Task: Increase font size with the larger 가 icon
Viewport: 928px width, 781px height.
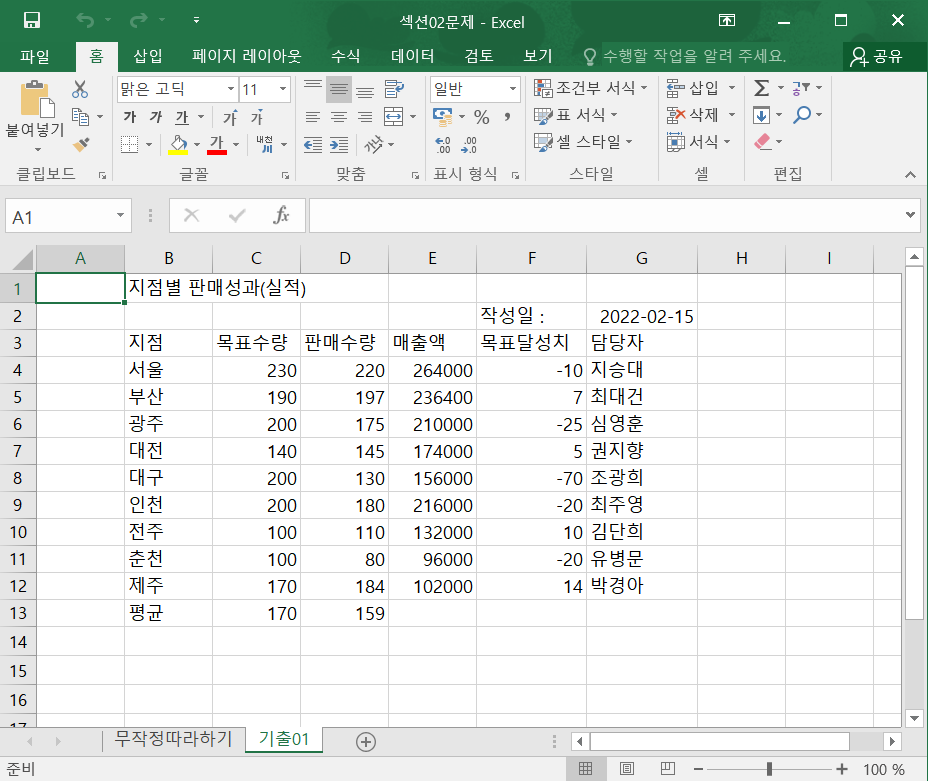Action: (230, 117)
